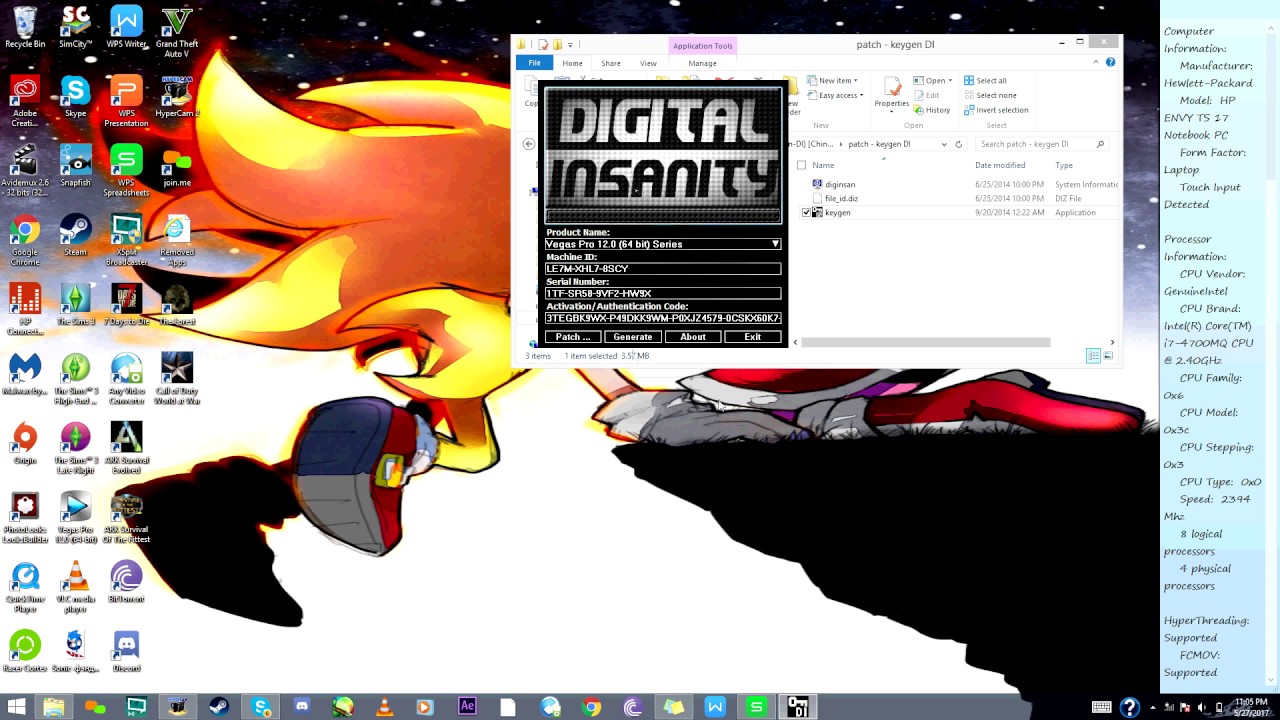1280x720 pixels.
Task: Click Select none in Explorer ribbon
Action: (989, 95)
